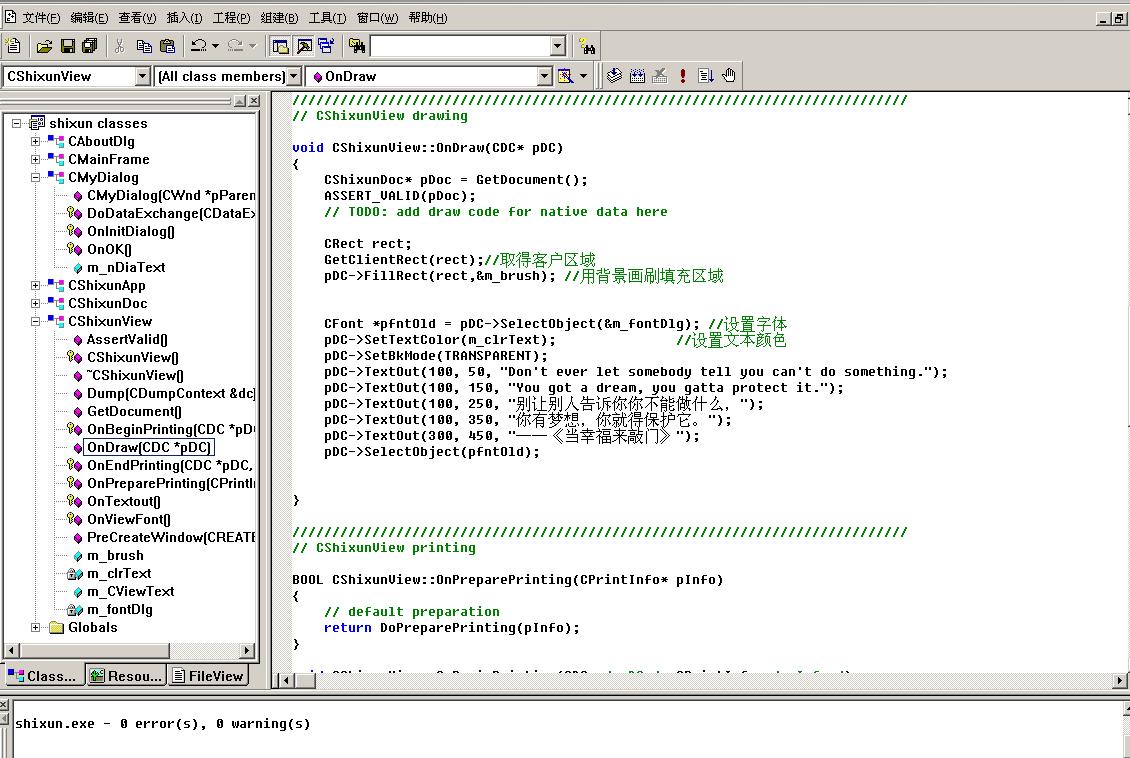Expand the CMainFrame class node
This screenshot has height=758, width=1130.
tap(35, 159)
